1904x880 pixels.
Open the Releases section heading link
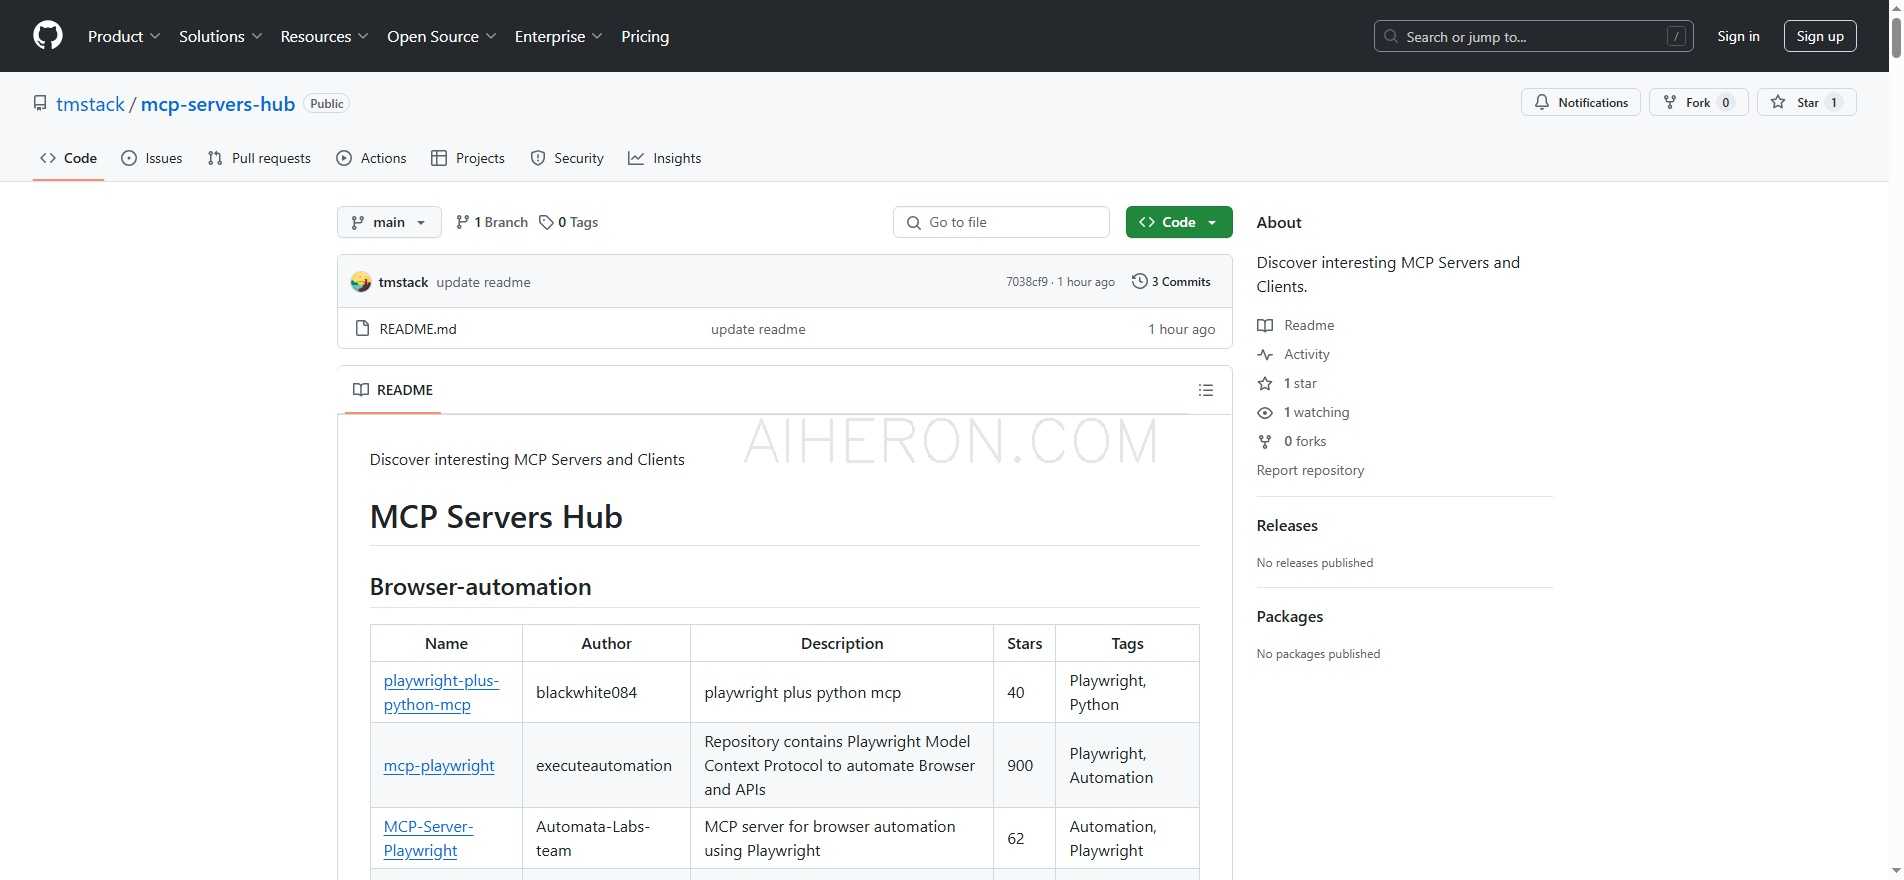[x=1287, y=526]
